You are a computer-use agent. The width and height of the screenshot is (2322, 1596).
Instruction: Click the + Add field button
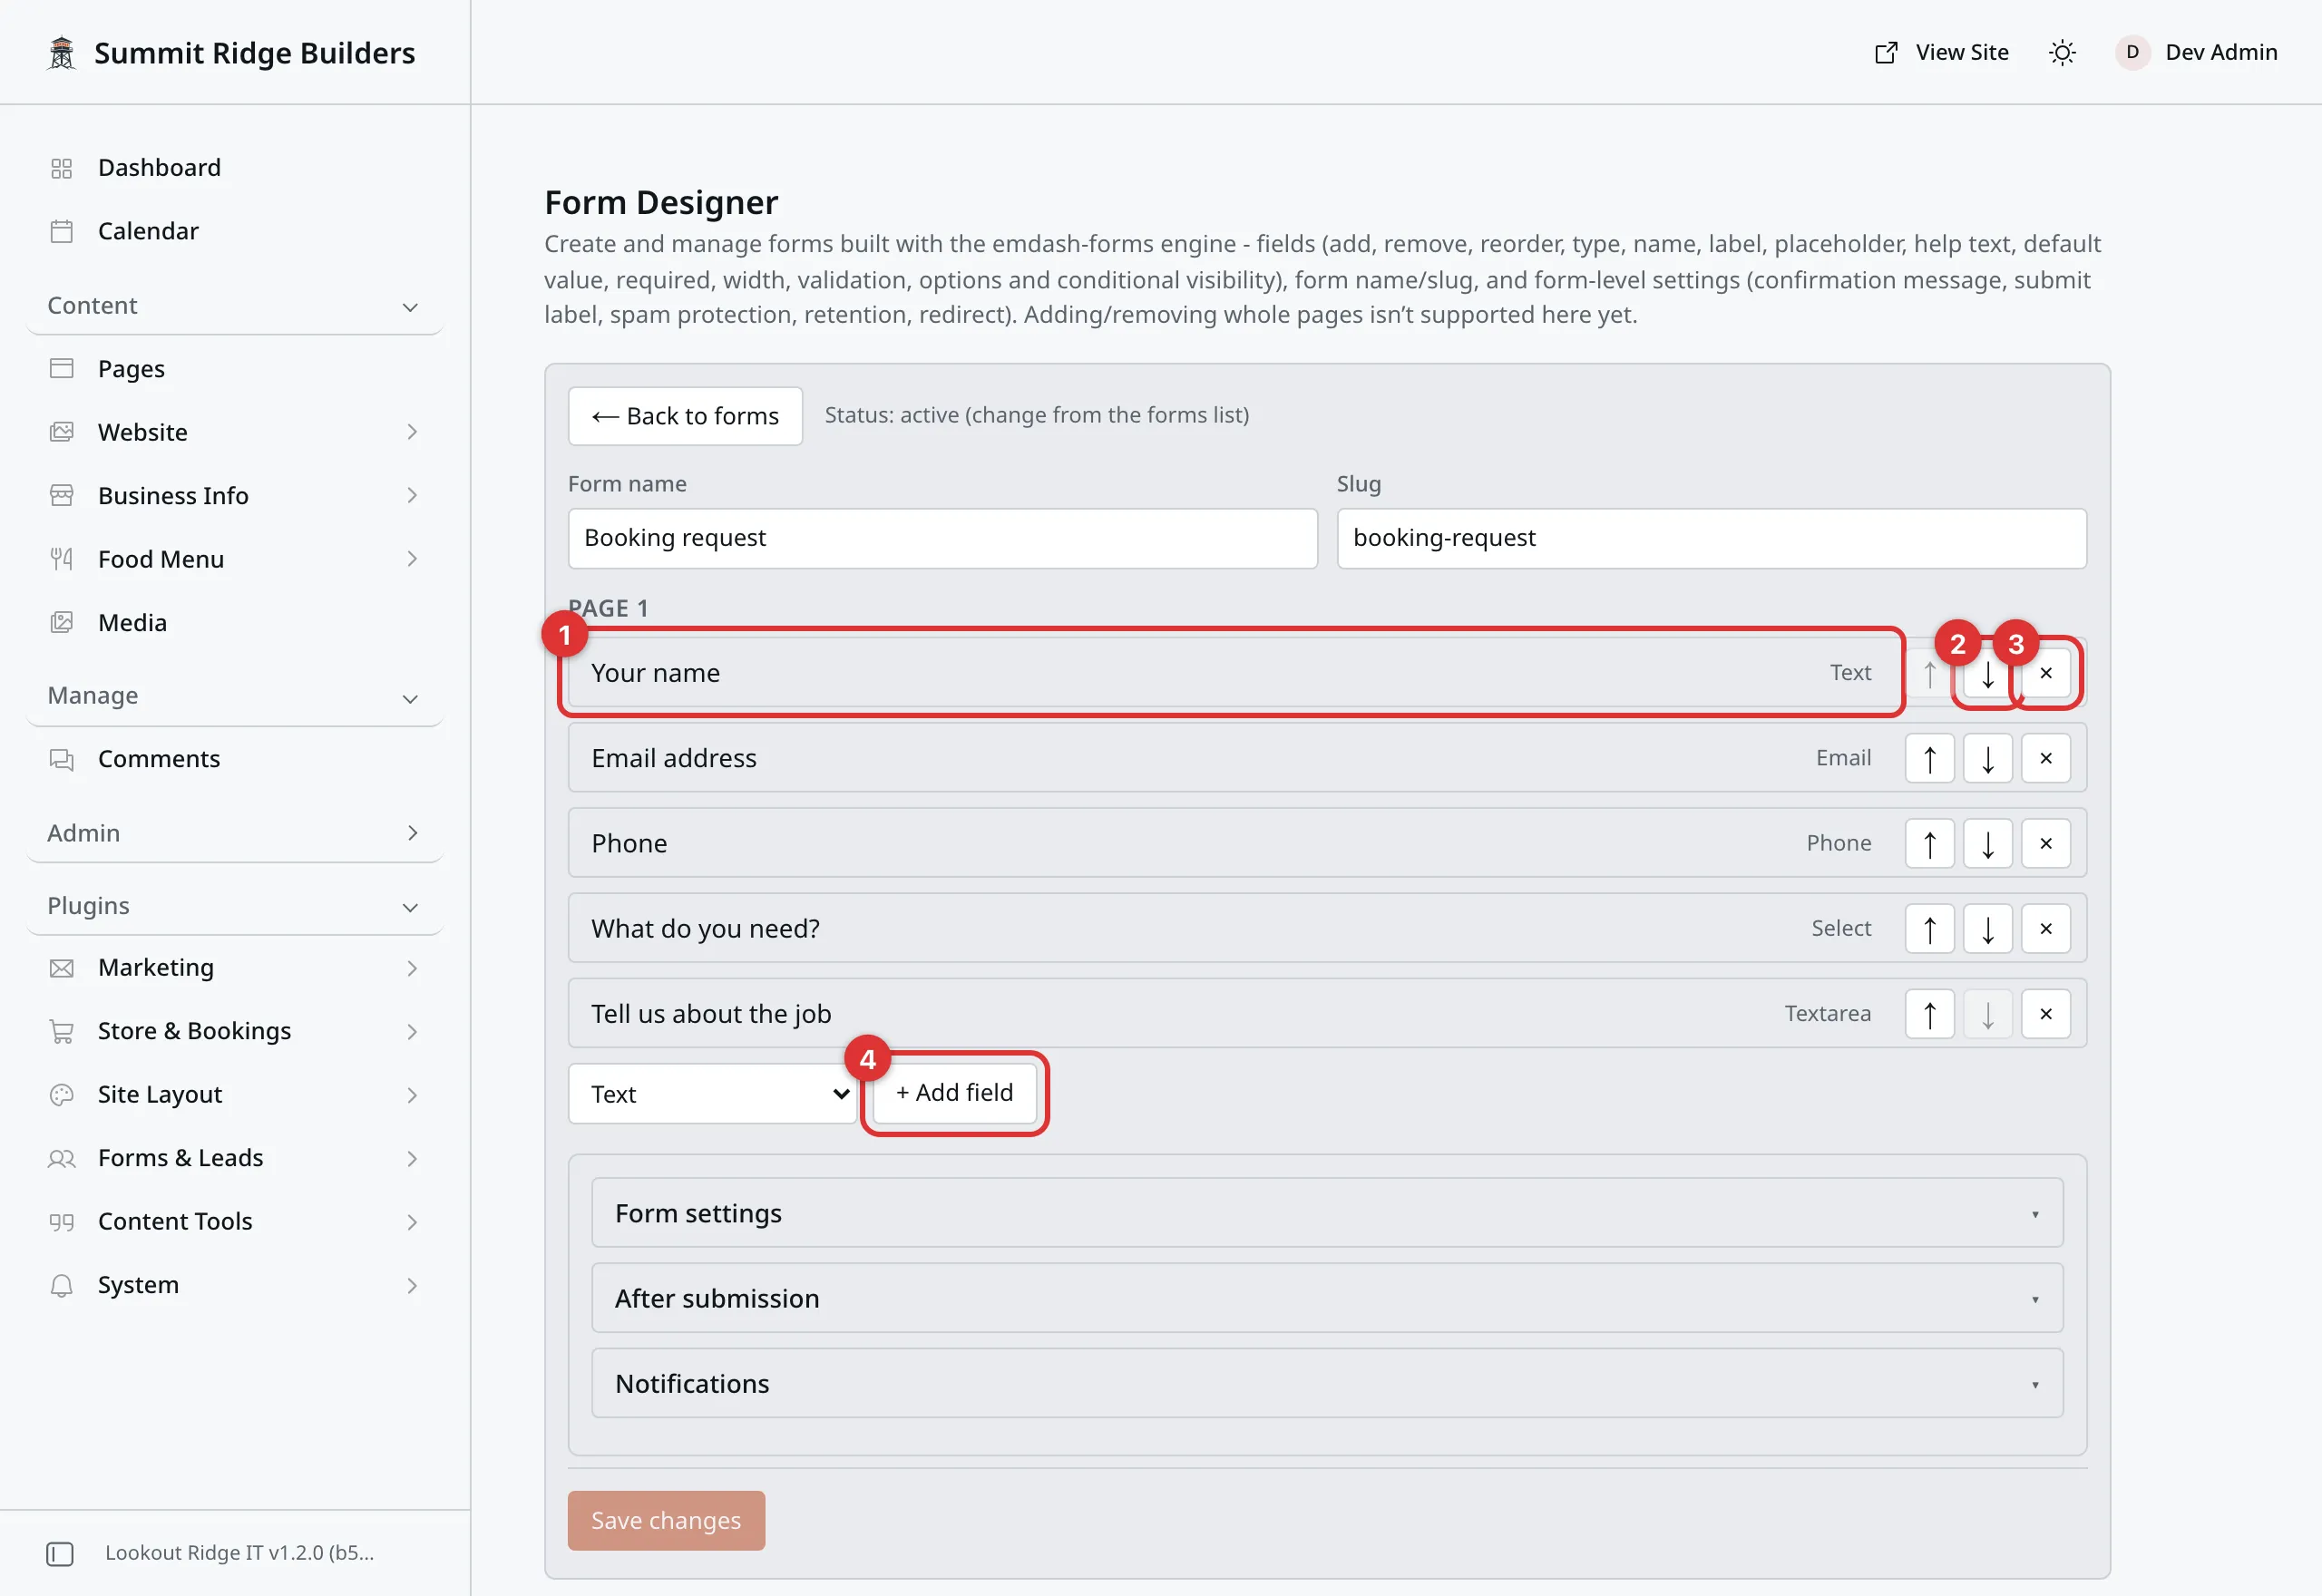point(955,1093)
